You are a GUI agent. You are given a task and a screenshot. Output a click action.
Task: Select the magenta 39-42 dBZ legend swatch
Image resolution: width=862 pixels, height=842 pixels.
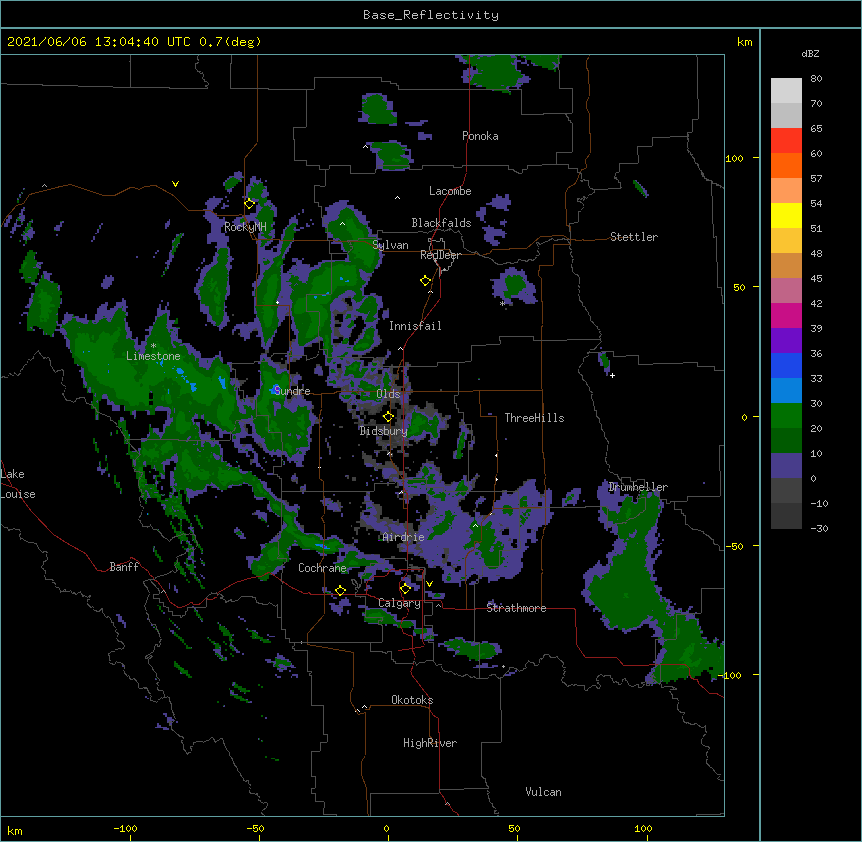tap(786, 316)
